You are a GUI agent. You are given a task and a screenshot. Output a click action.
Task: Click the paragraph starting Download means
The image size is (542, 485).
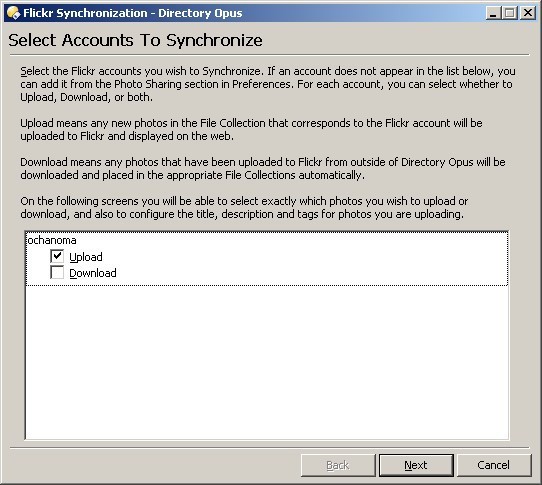tap(263, 169)
